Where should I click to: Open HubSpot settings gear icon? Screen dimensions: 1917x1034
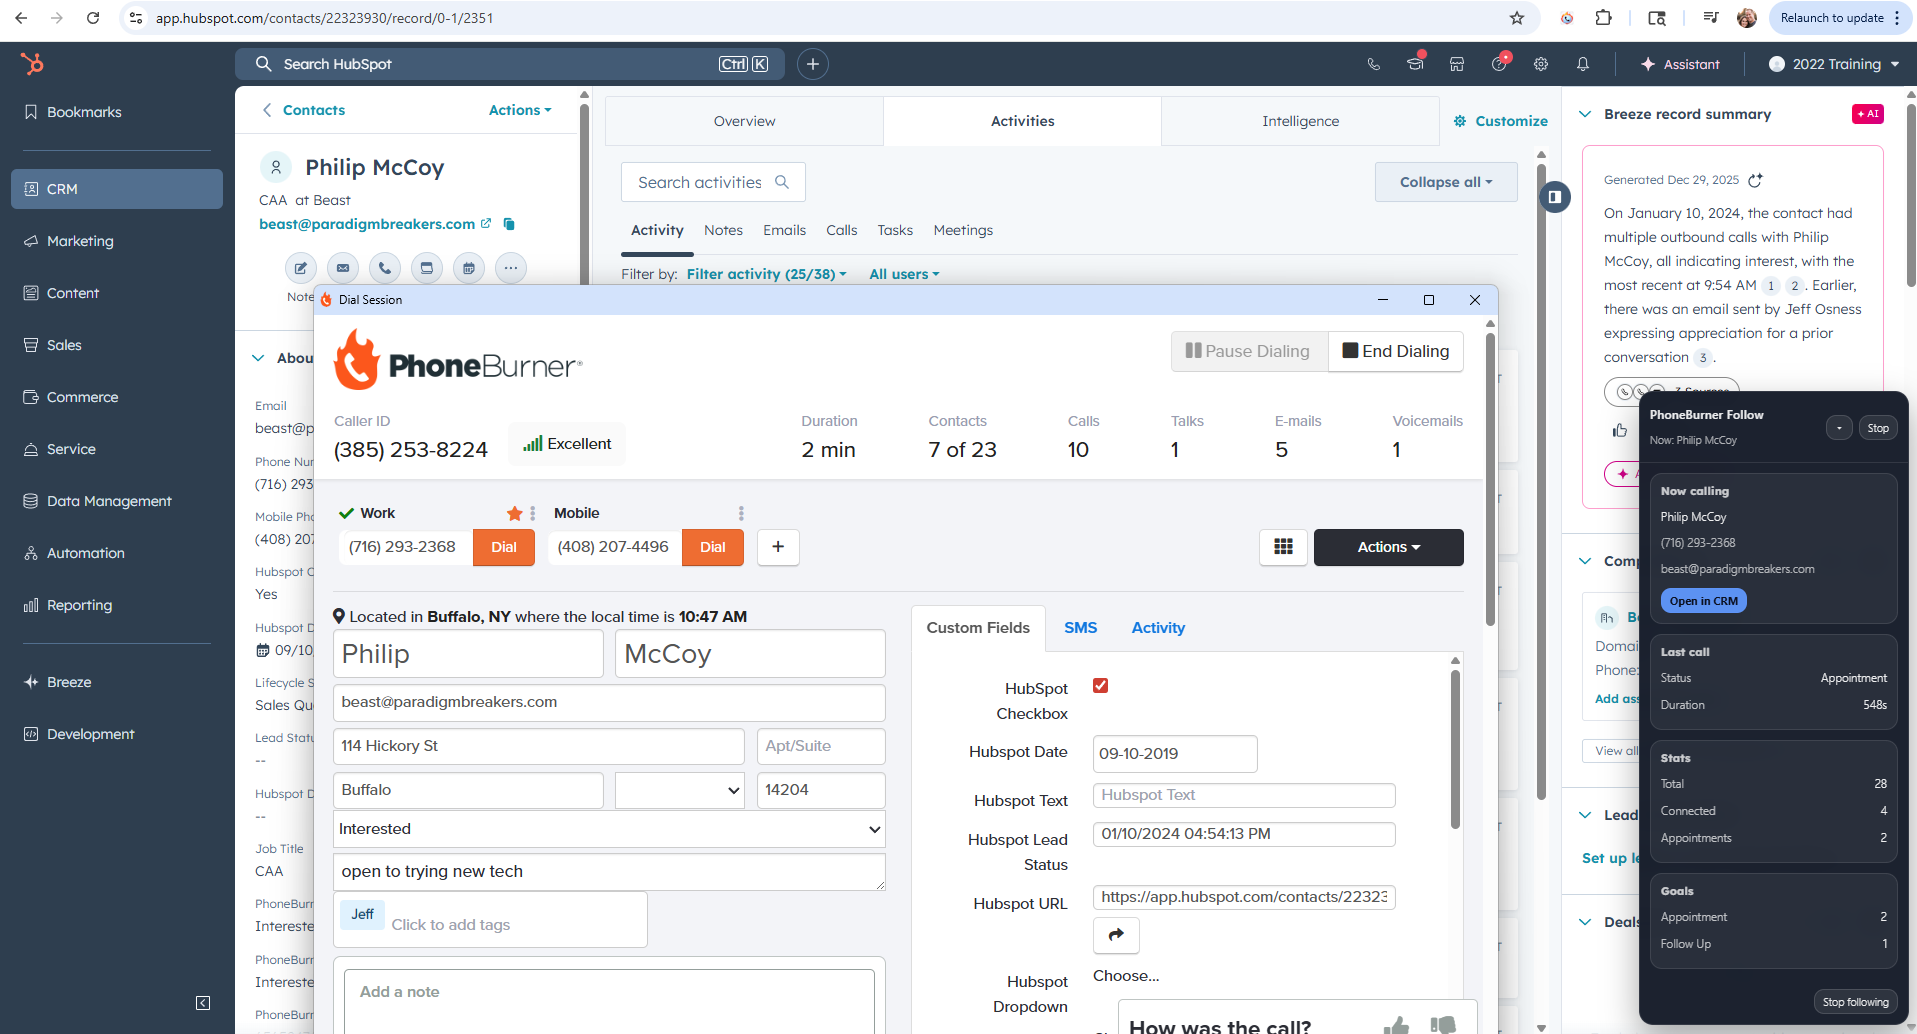pyautogui.click(x=1541, y=64)
